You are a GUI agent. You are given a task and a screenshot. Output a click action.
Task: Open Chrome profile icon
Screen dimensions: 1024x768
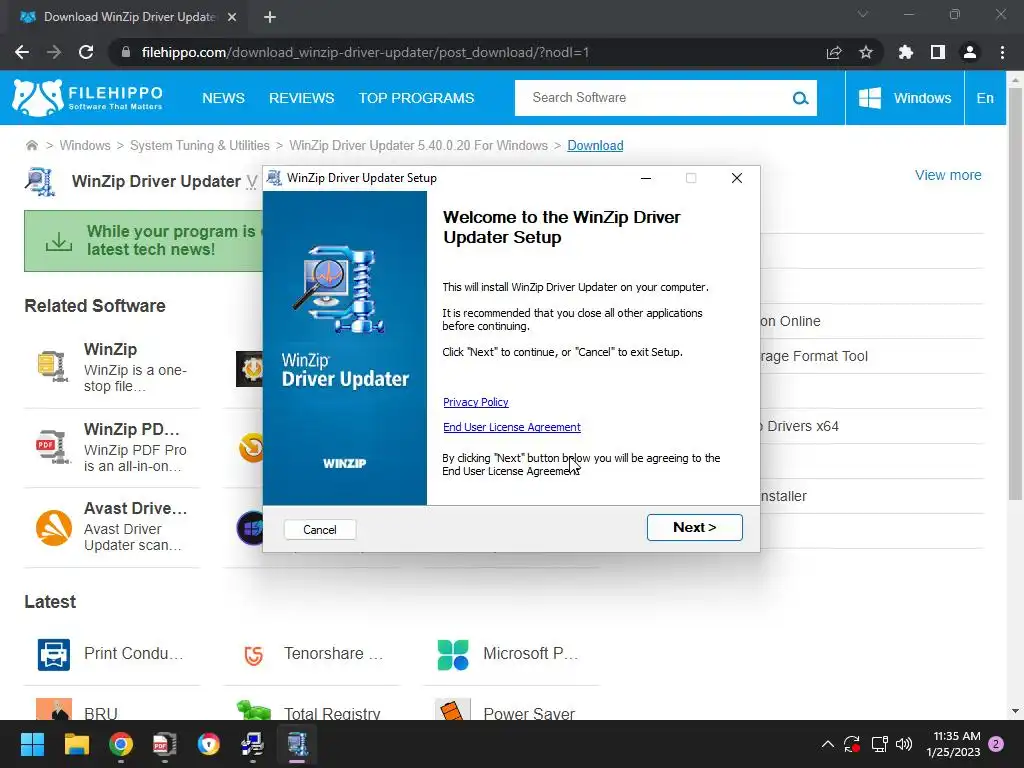click(970, 52)
